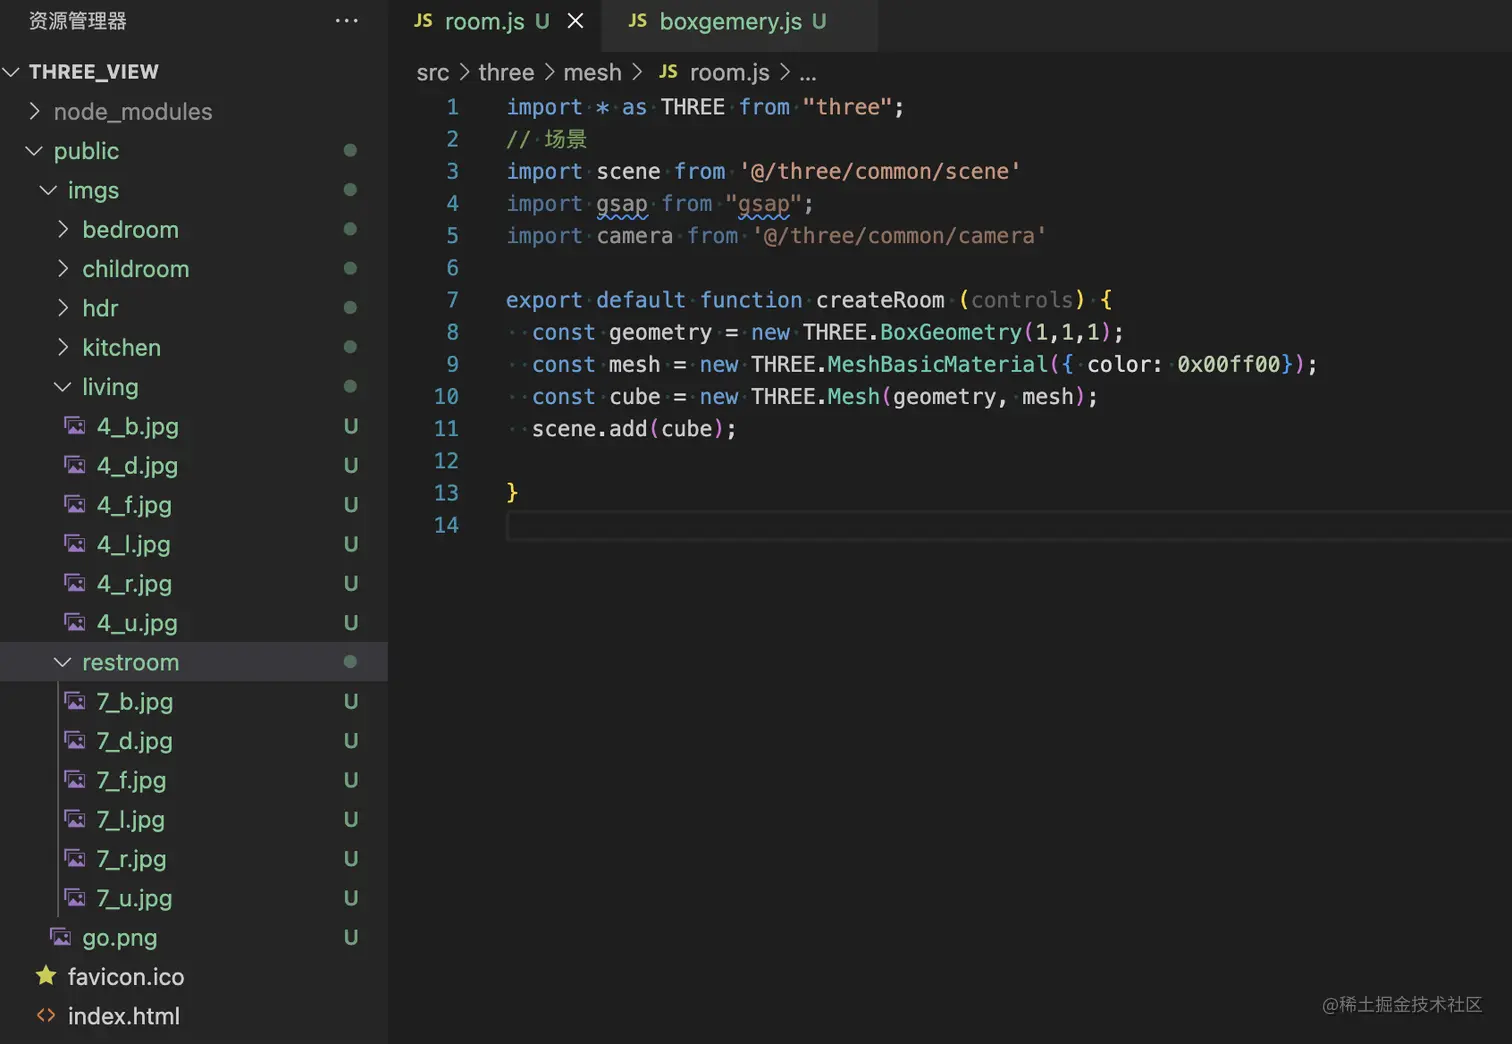
Task: Click the BoxGeometry call on line 8
Action: pos(951,332)
